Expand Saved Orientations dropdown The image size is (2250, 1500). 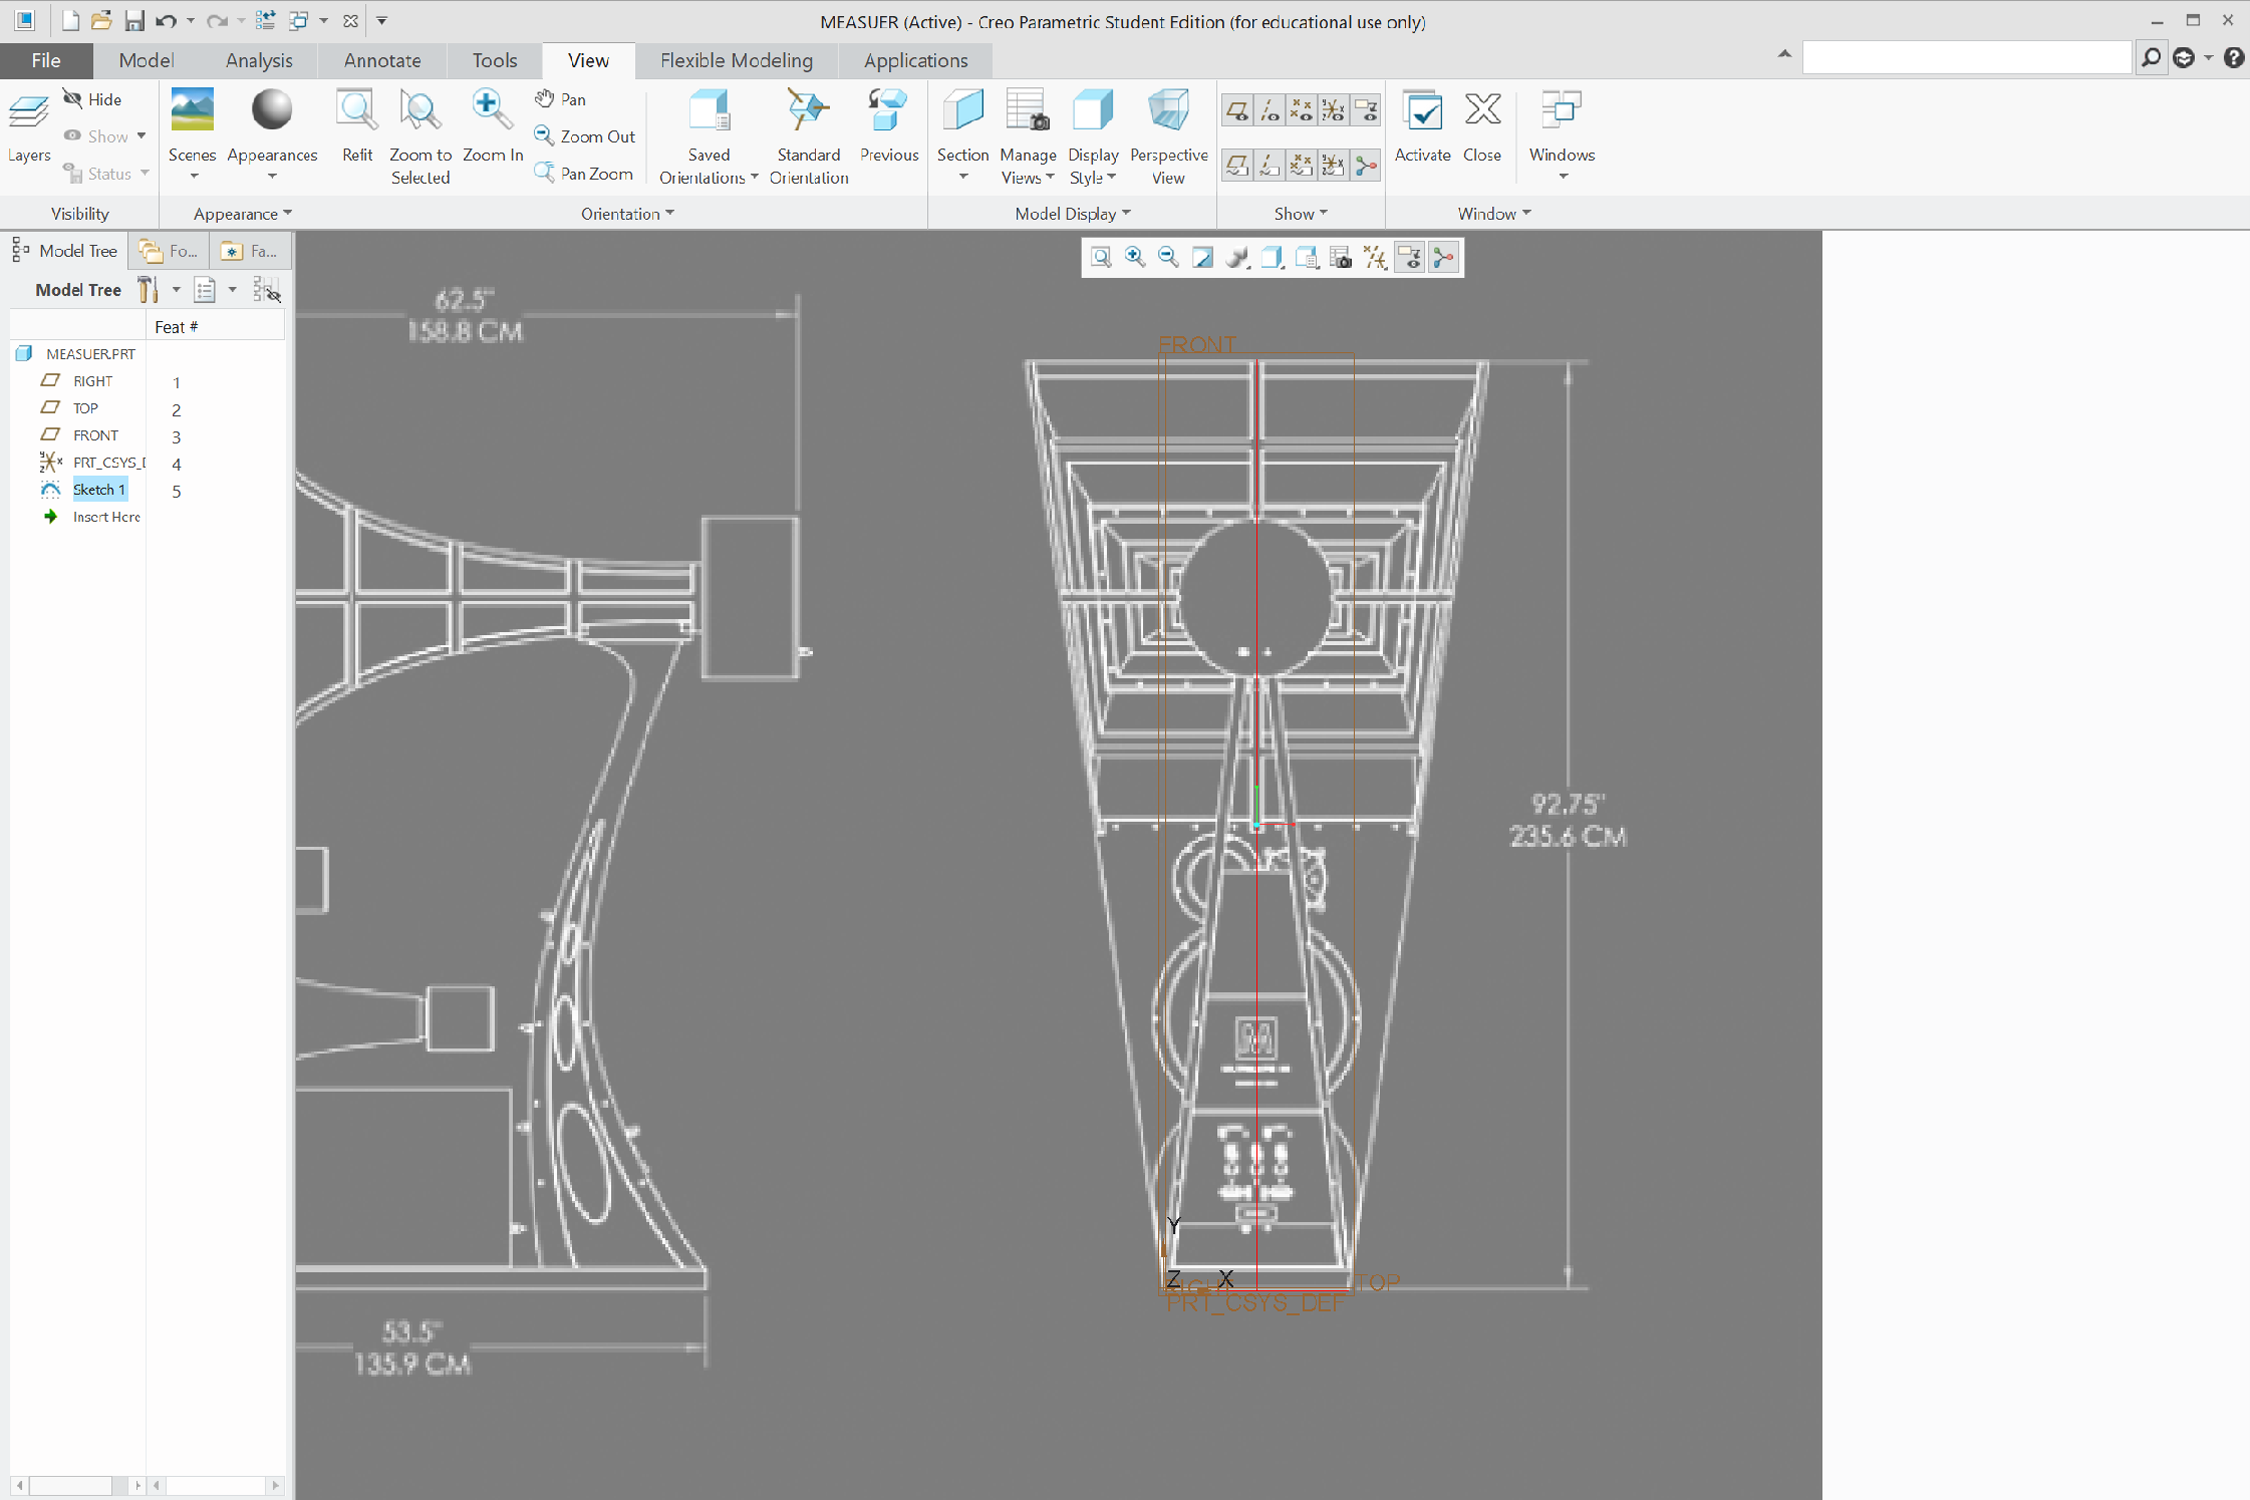tap(754, 178)
